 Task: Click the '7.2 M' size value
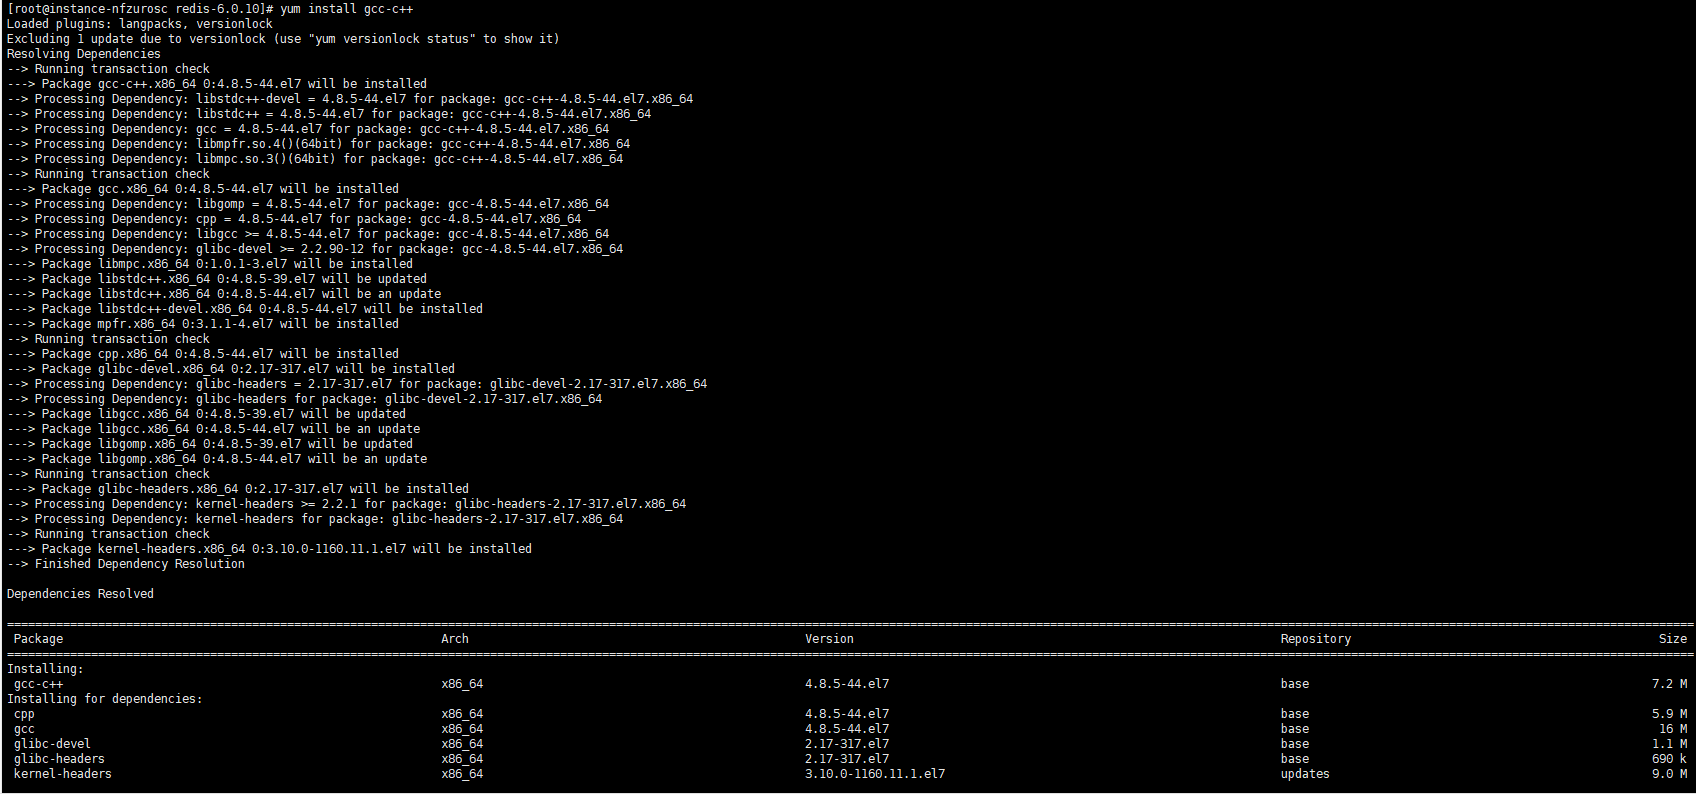pyautogui.click(x=1670, y=684)
